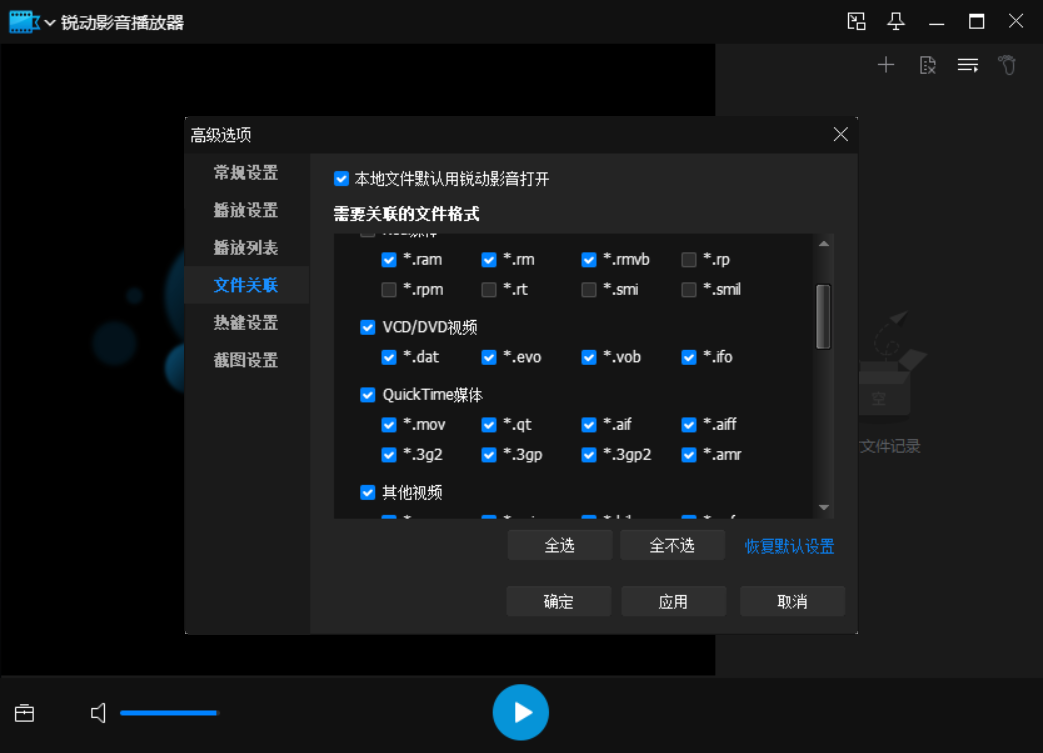The width and height of the screenshot is (1043, 753).
Task: Switch to mini player mode icon
Action: [856, 21]
